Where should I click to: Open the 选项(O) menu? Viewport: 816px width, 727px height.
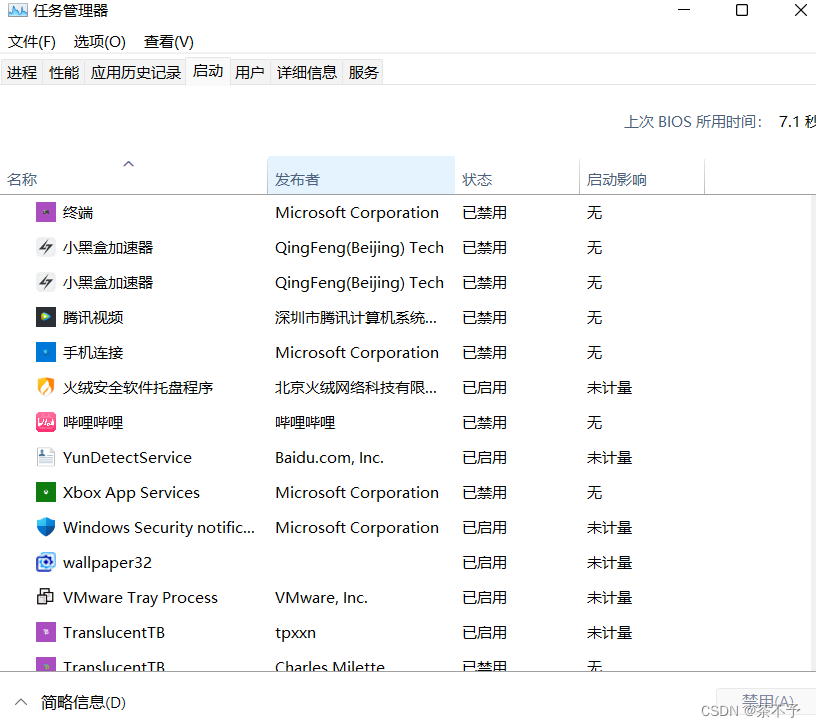pos(99,42)
